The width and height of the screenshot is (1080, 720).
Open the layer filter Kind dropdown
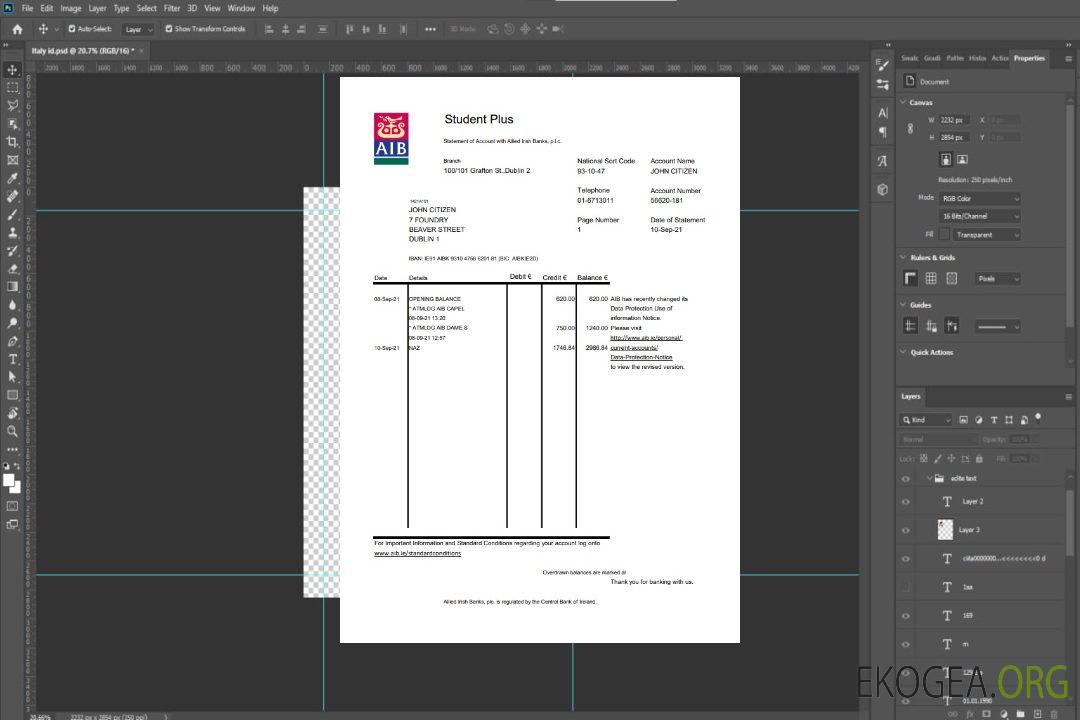point(926,420)
